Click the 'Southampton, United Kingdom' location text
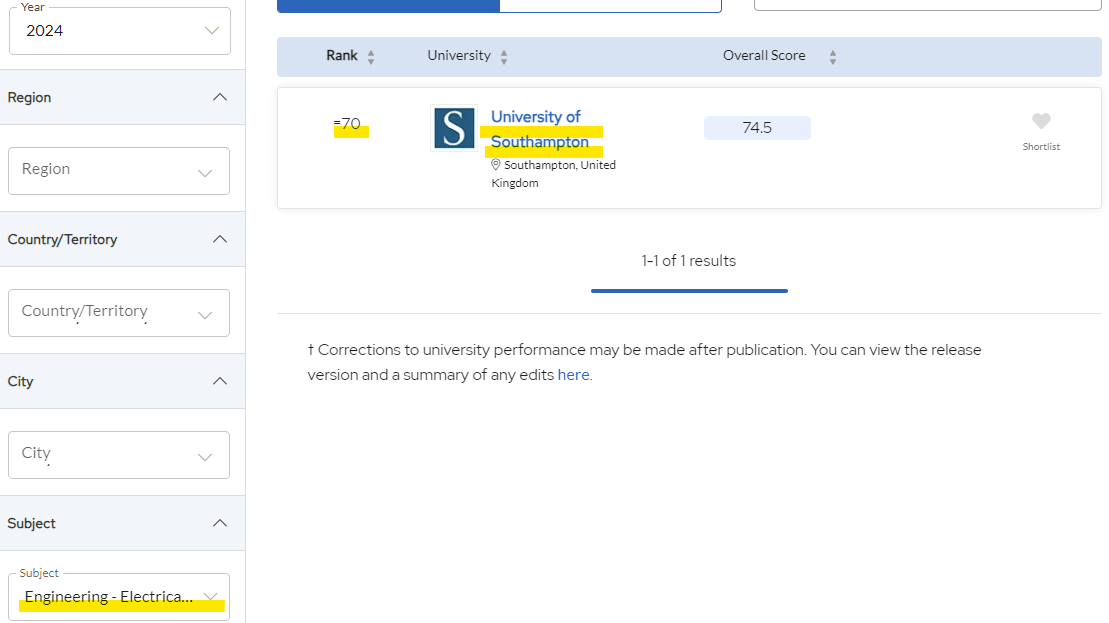 pos(554,174)
